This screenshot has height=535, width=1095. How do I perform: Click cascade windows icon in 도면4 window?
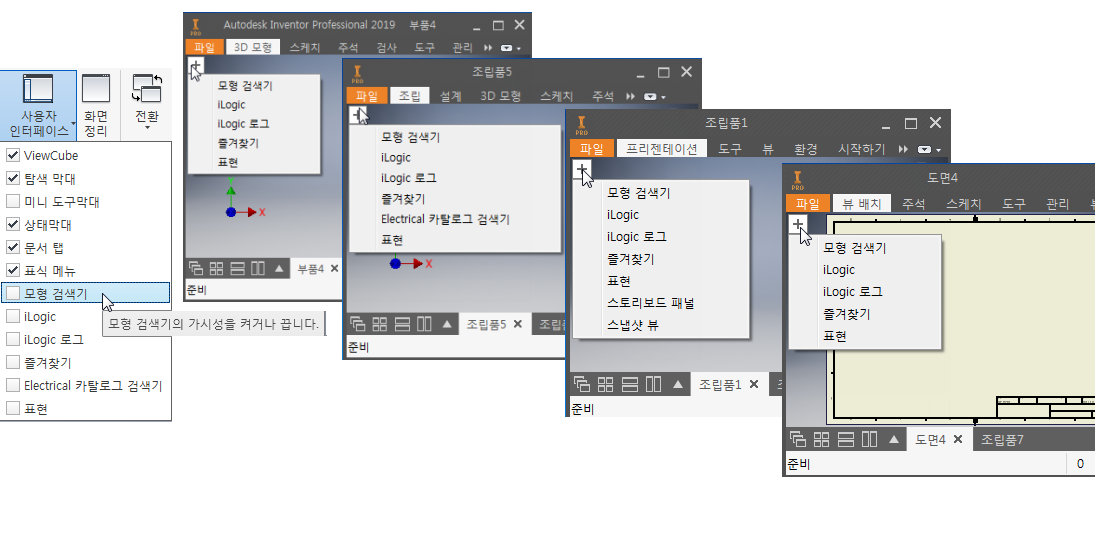tap(798, 439)
